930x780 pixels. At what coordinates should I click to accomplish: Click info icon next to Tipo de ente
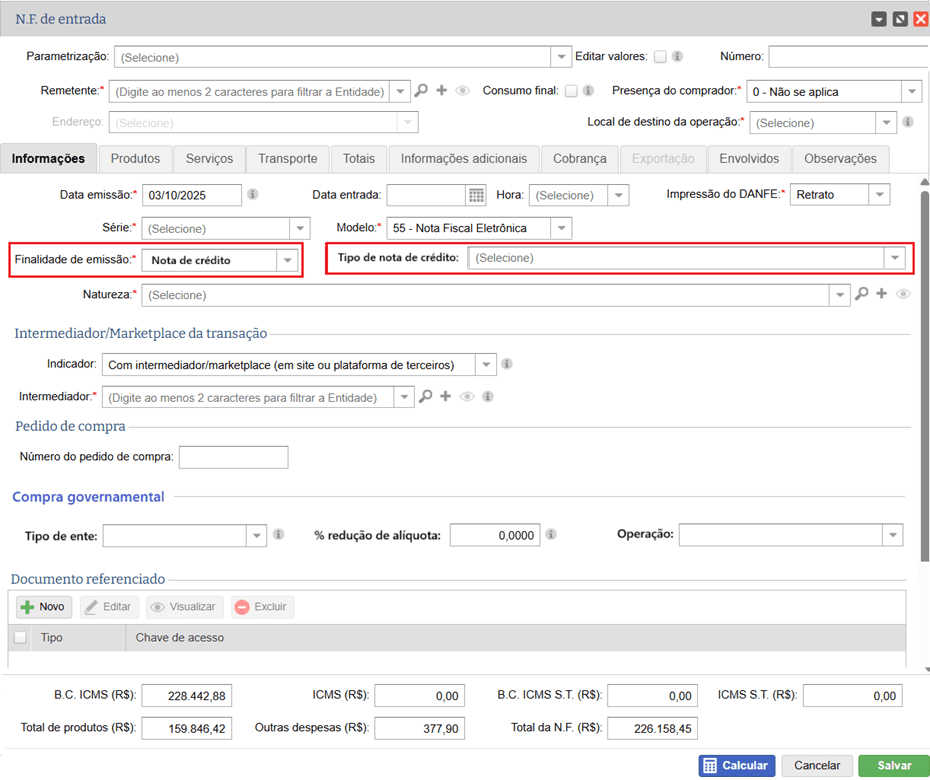pos(279,535)
